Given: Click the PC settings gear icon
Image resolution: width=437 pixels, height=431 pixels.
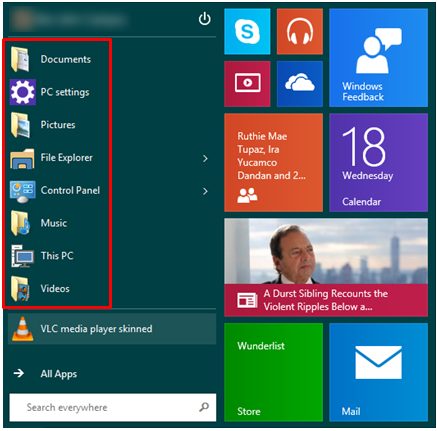Looking at the screenshot, I should click(x=22, y=92).
